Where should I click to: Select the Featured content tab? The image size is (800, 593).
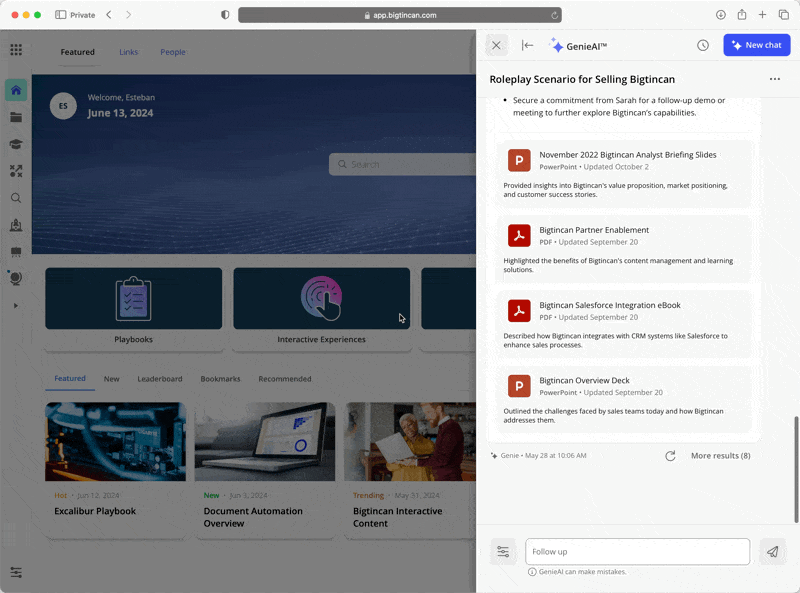[x=70, y=379]
